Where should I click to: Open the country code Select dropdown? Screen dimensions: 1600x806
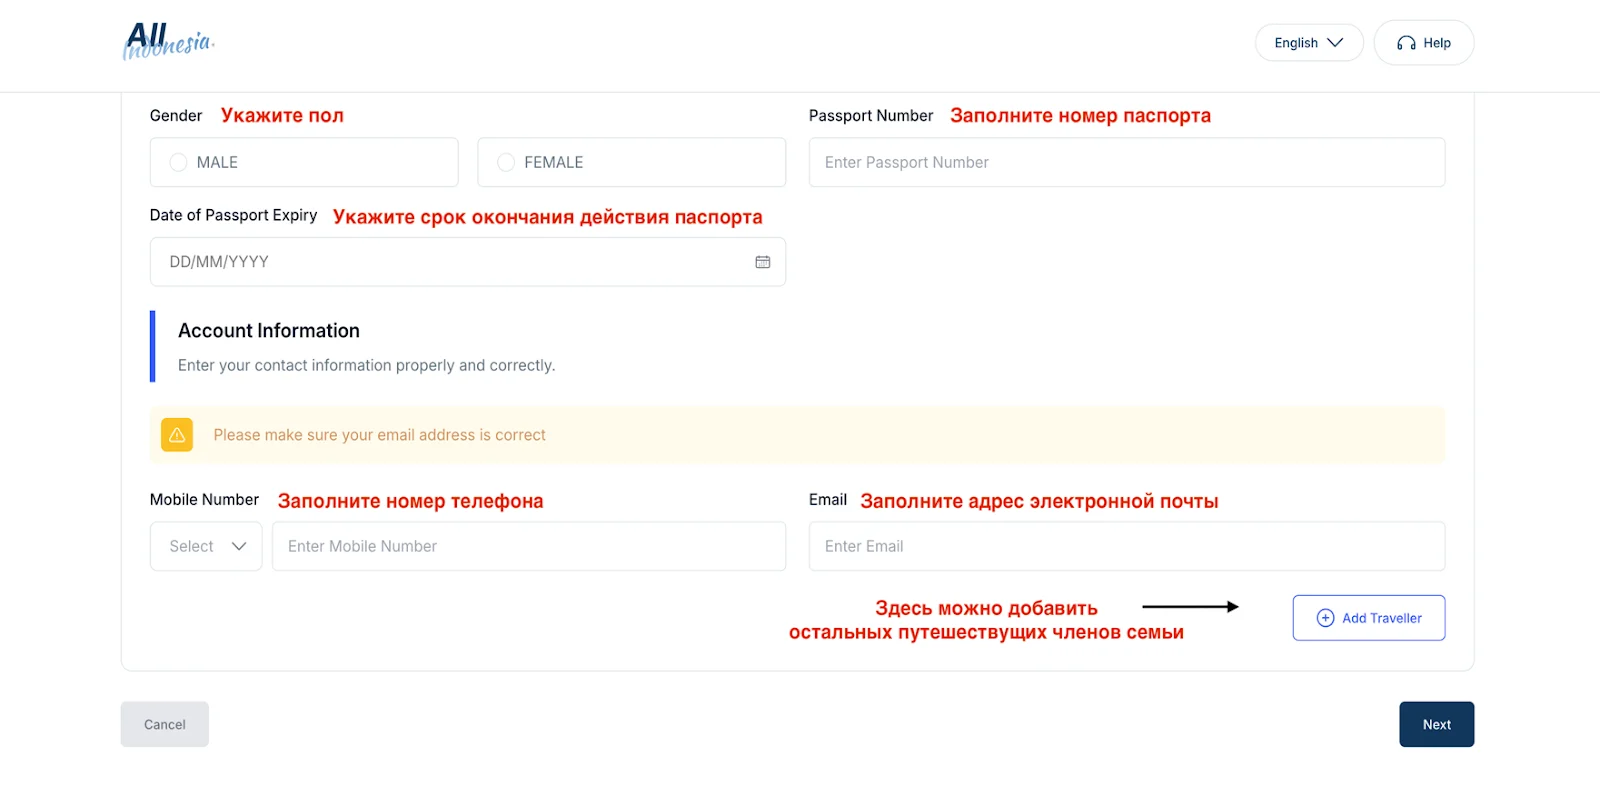pyautogui.click(x=205, y=546)
